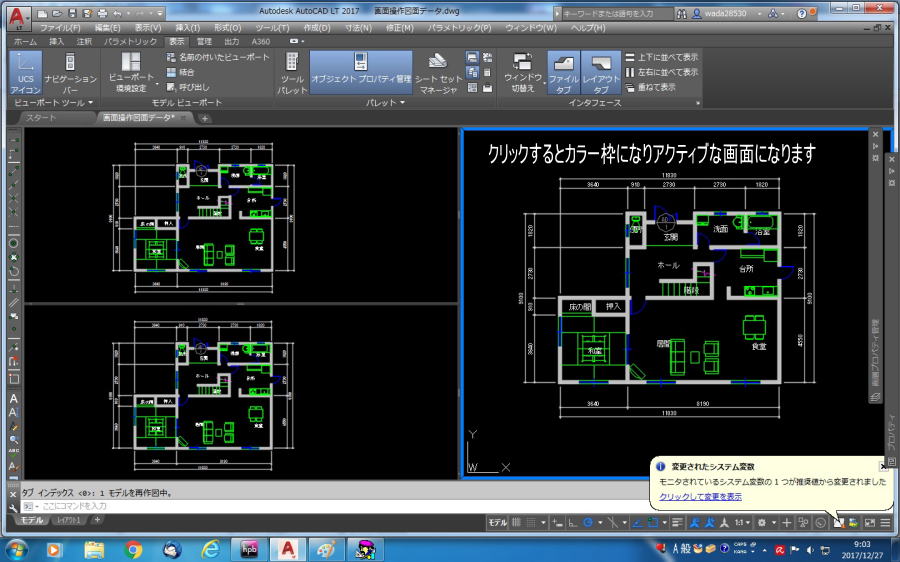
Task: Toggle the grid display in status bar
Action: (517, 523)
